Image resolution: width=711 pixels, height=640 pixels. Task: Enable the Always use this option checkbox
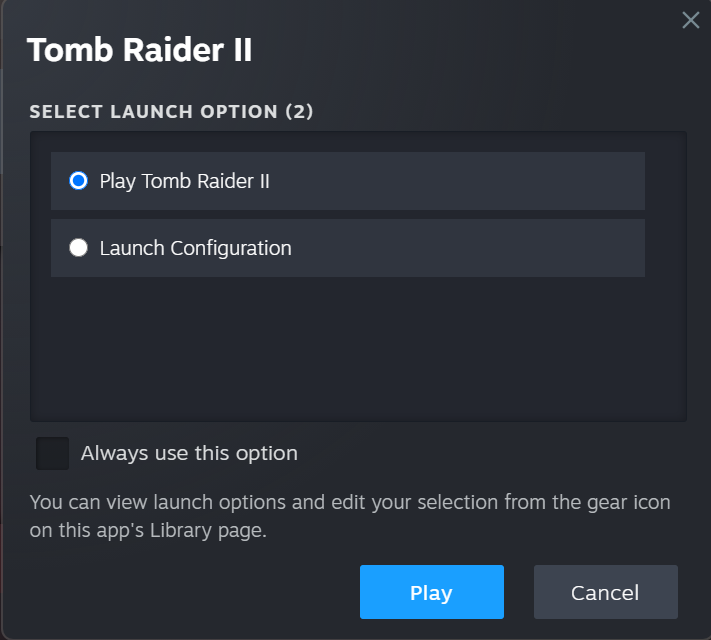pos(52,453)
